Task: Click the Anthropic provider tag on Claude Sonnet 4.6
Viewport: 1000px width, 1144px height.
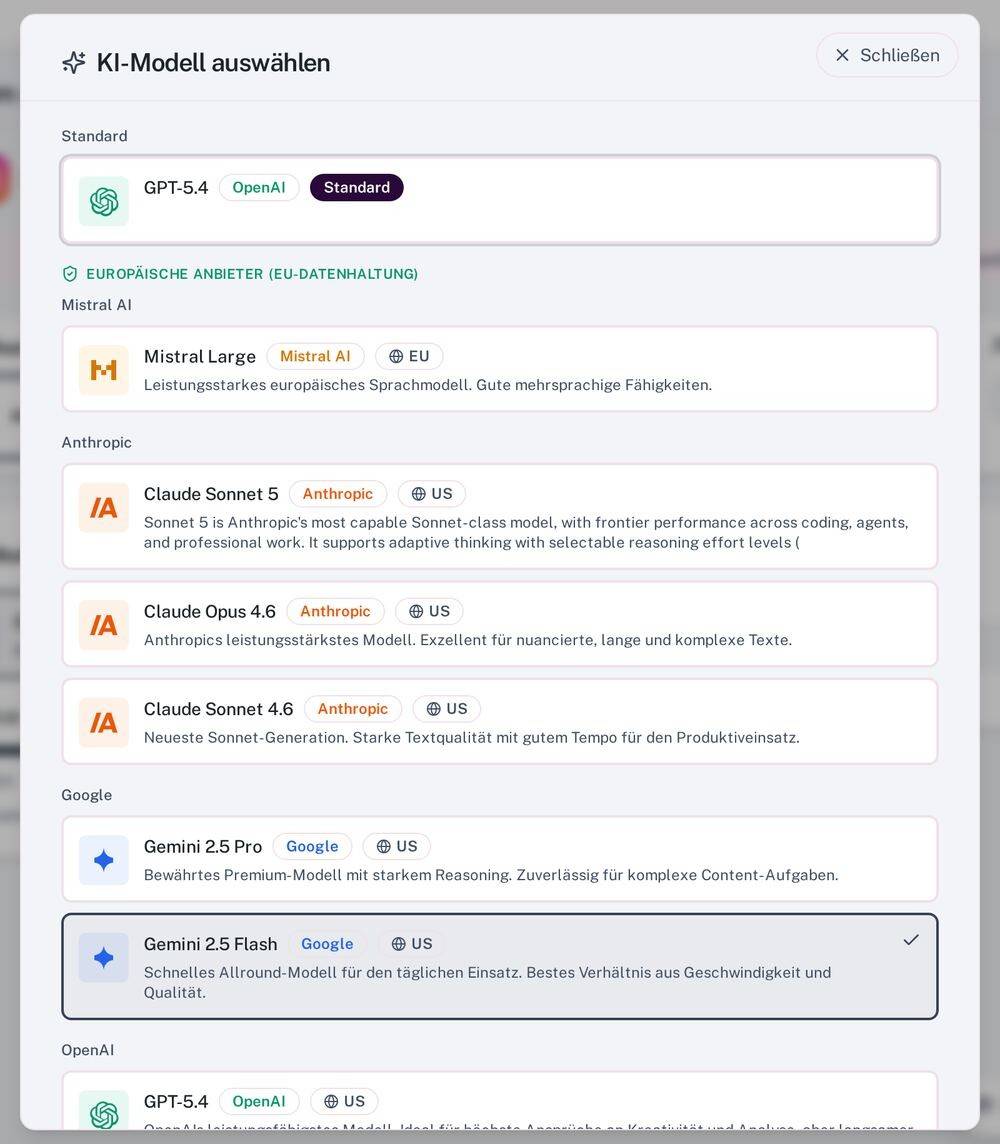Action: 352,708
